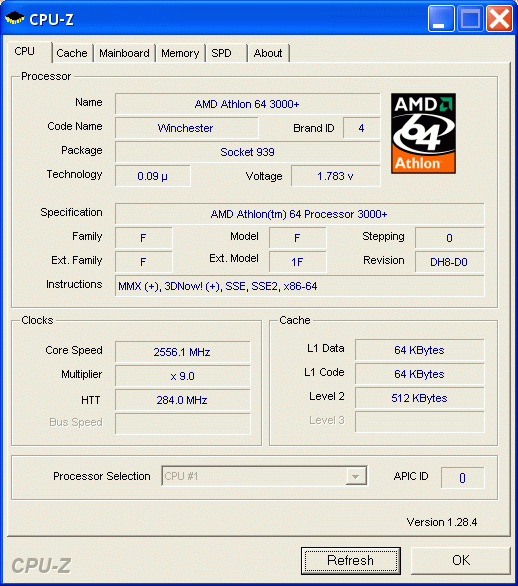Image resolution: width=518 pixels, height=586 pixels.
Task: Click the Socket 939 package value
Action: coord(247,152)
